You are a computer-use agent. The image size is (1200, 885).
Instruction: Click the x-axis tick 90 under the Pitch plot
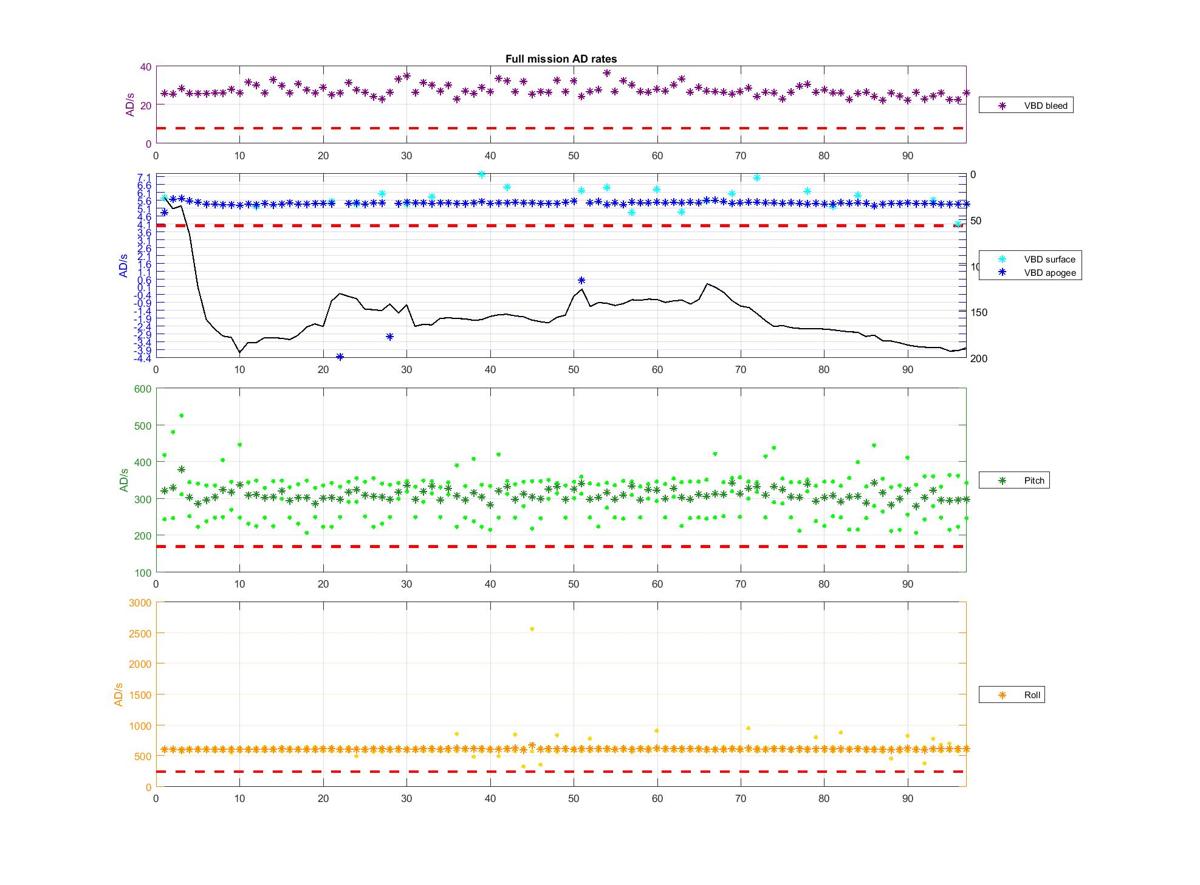[908, 584]
